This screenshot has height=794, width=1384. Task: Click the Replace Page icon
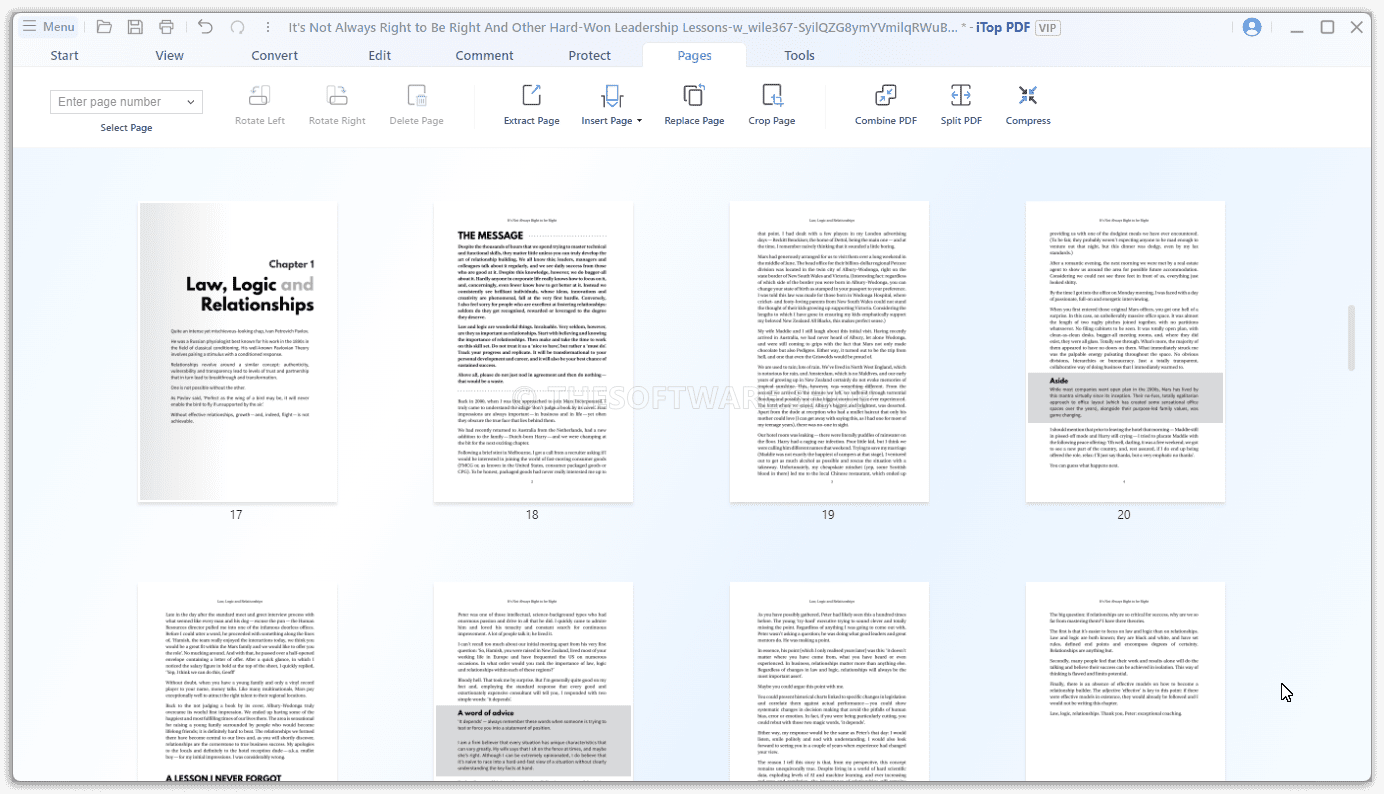coord(694,96)
